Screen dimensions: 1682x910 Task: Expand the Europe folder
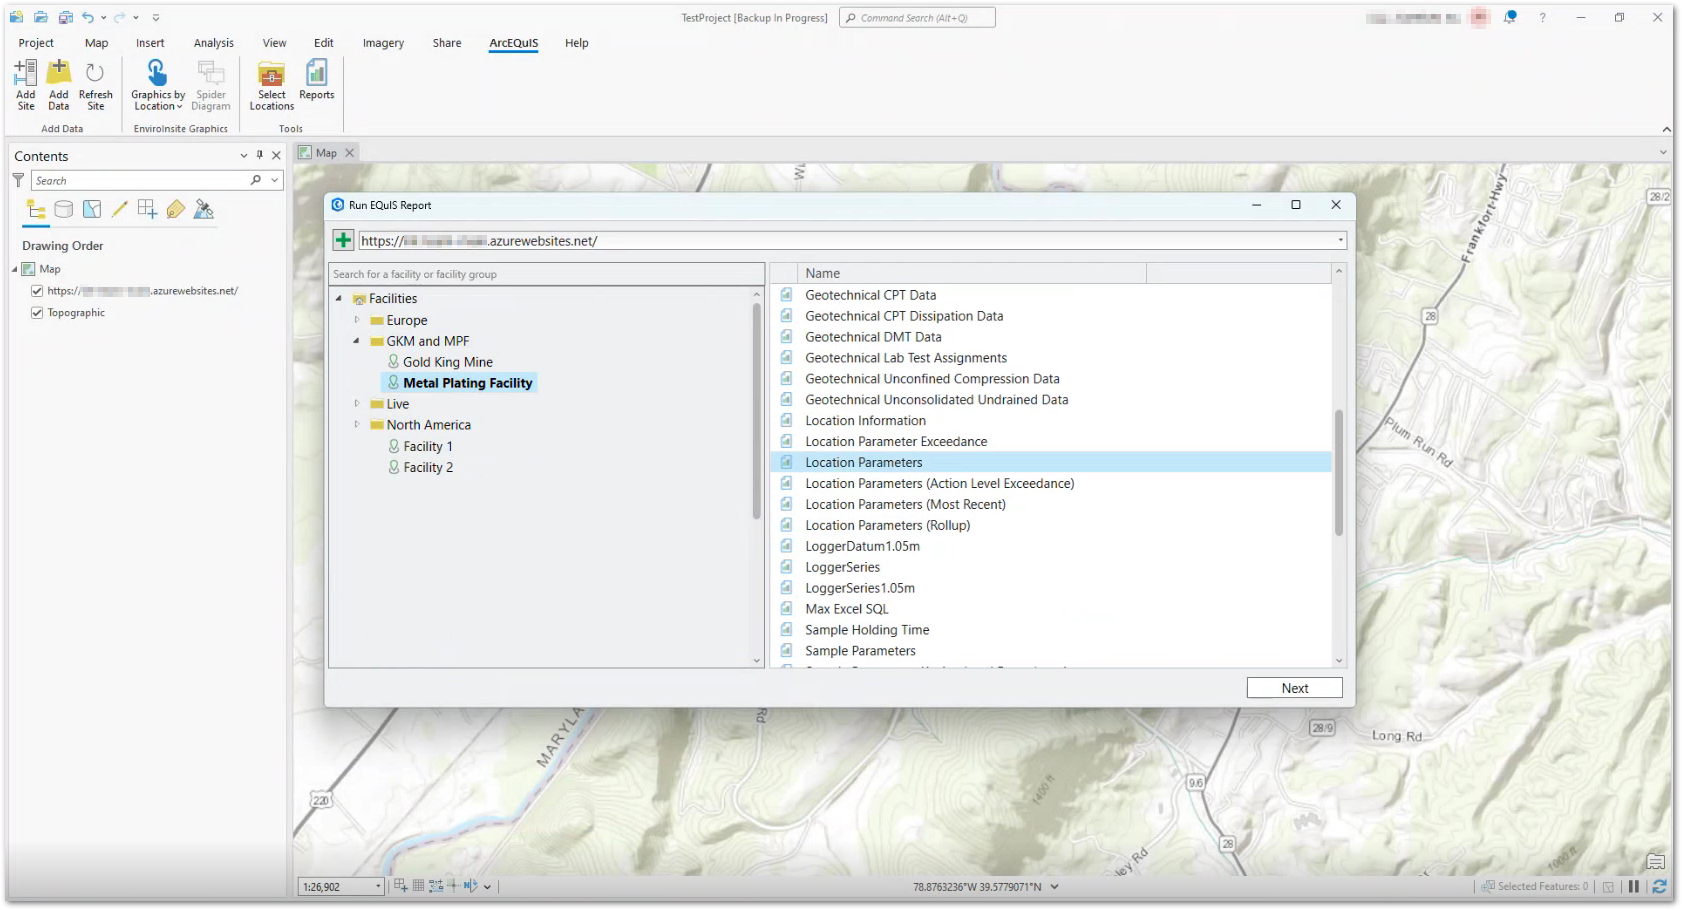point(357,320)
